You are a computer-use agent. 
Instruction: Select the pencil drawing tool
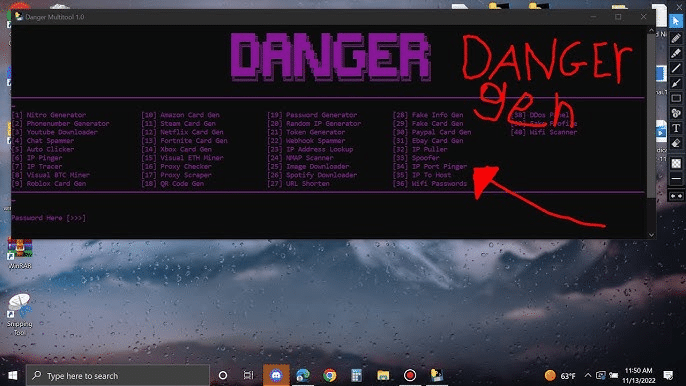click(676, 38)
